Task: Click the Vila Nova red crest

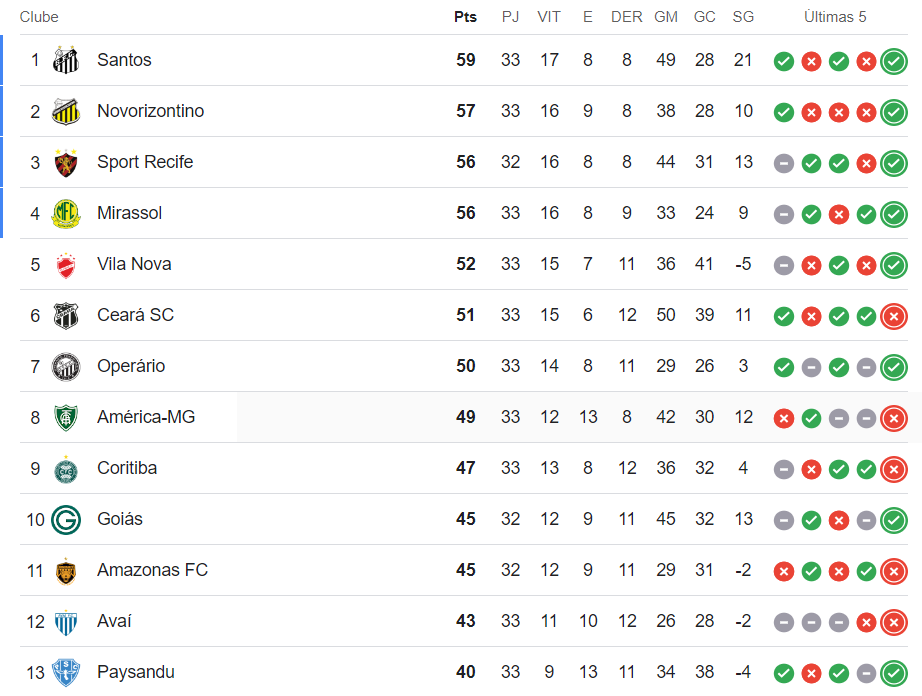Action: click(x=66, y=264)
